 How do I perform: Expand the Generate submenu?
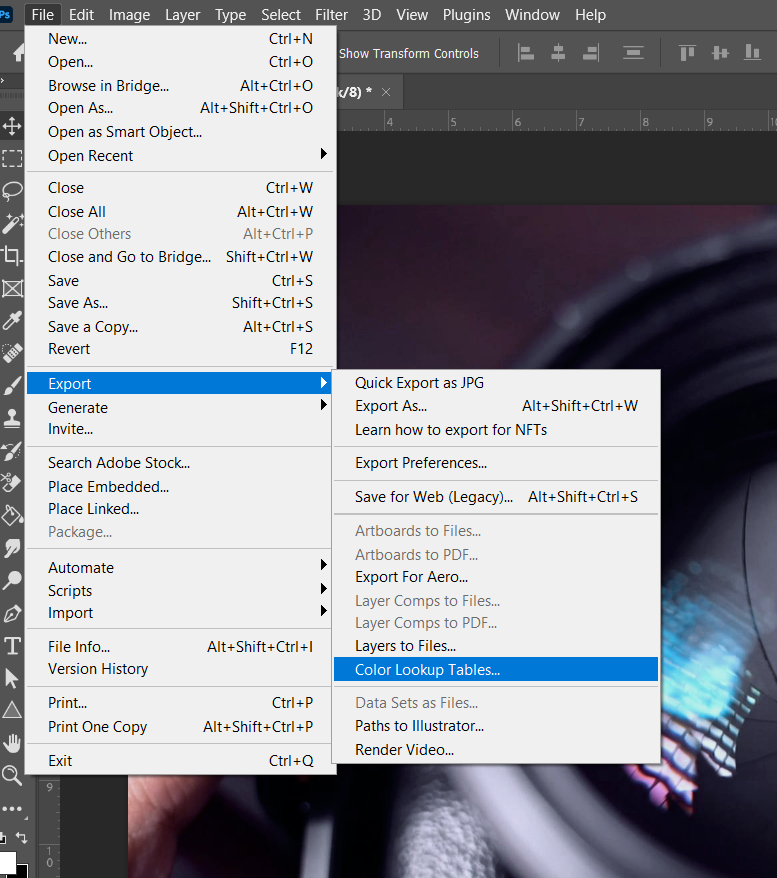tap(180, 407)
